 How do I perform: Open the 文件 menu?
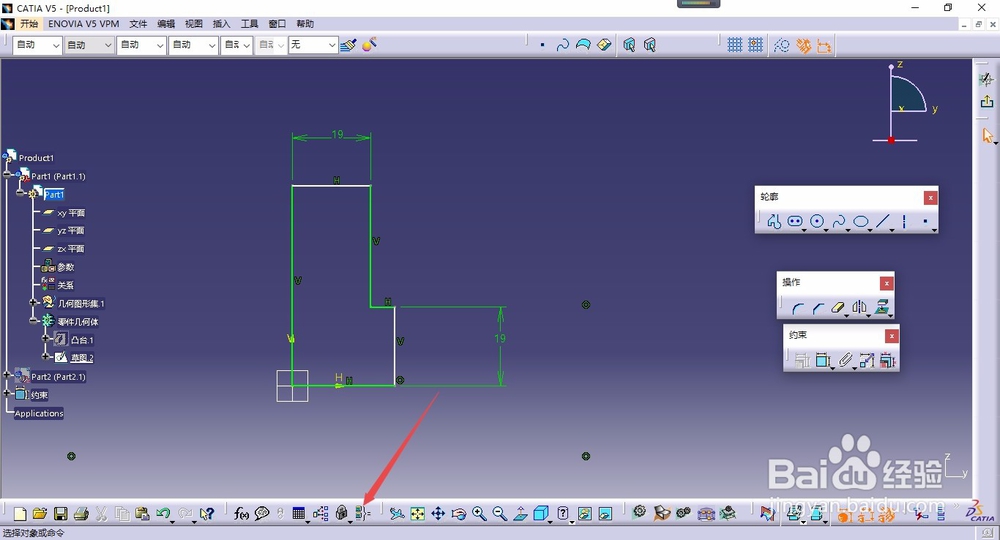pyautogui.click(x=138, y=24)
